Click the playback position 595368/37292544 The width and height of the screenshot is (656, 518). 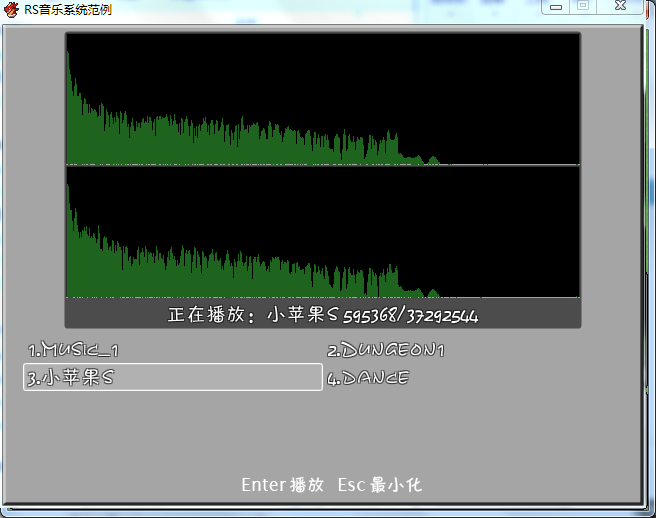pos(410,316)
